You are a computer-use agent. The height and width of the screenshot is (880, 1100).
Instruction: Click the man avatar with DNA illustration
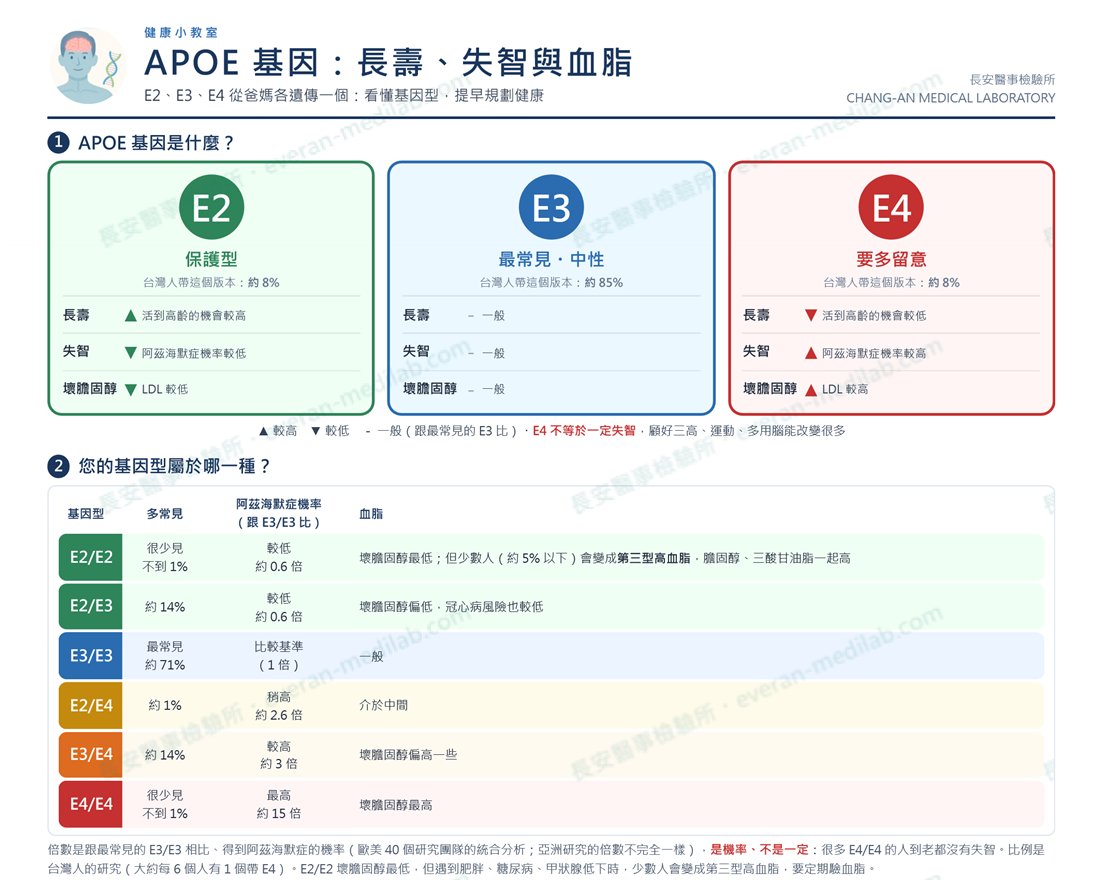[x=87, y=66]
